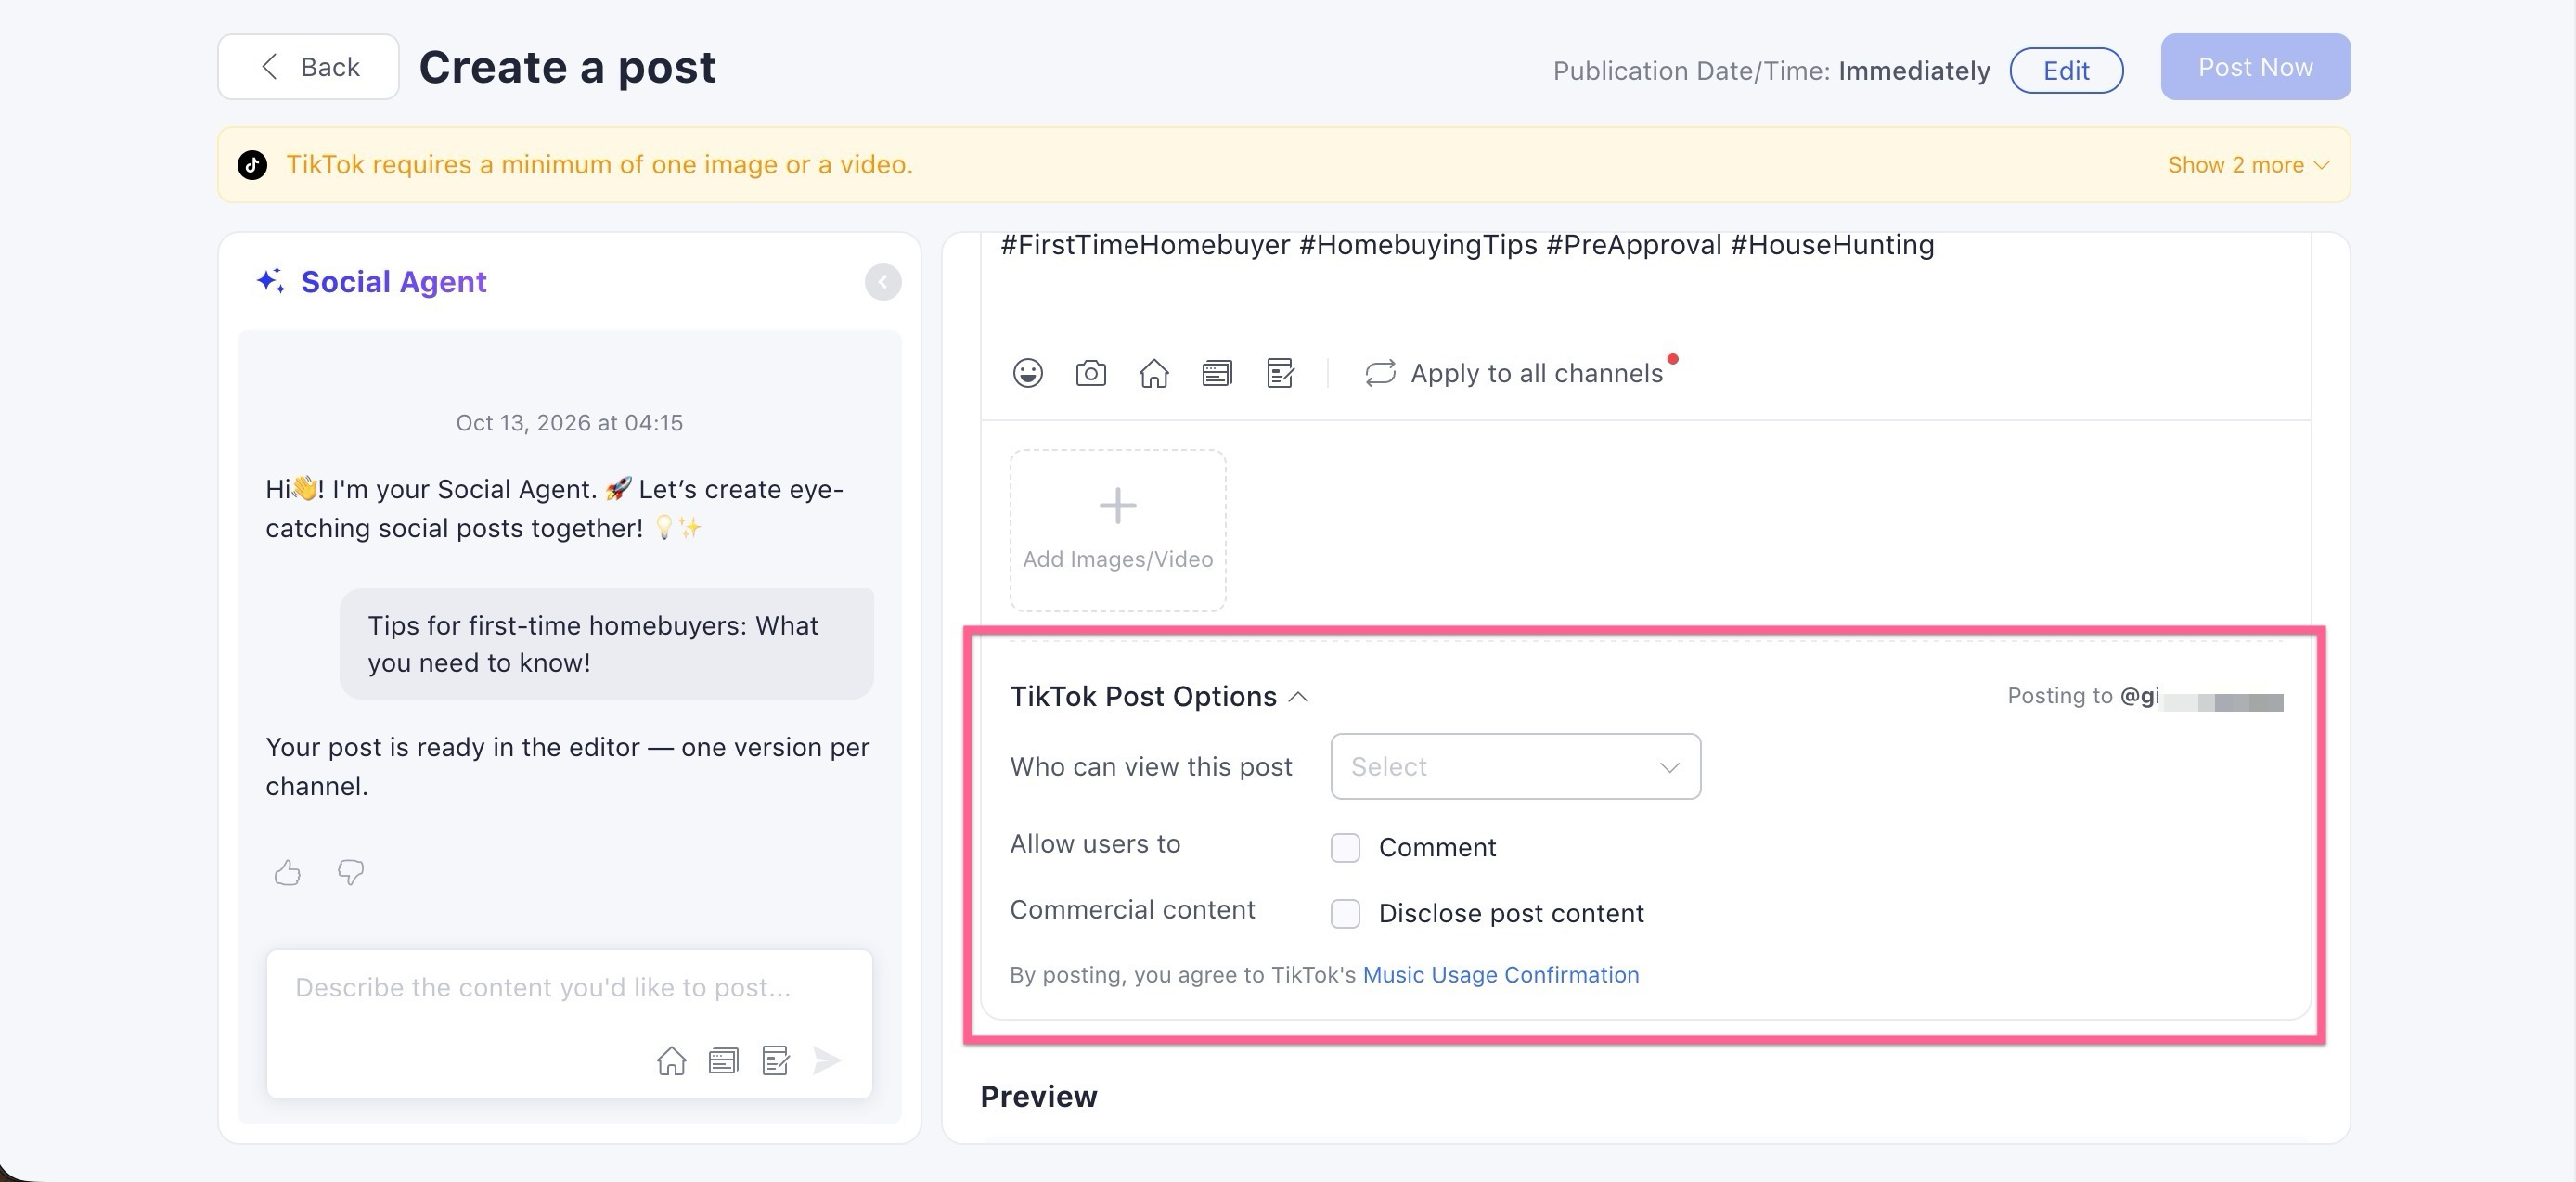Click Add Images/Video upload box
2576x1182 pixels.
(1117, 531)
